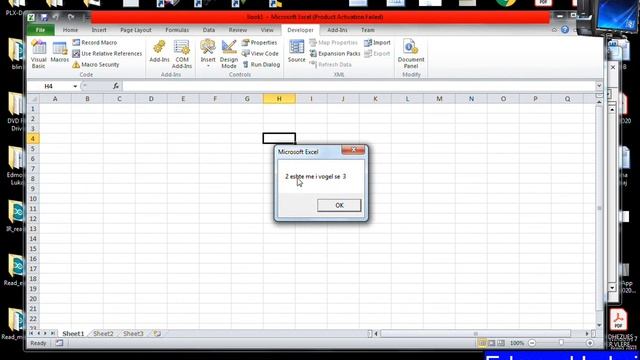
Task: Open the PDF file on desktop
Action: 618,320
